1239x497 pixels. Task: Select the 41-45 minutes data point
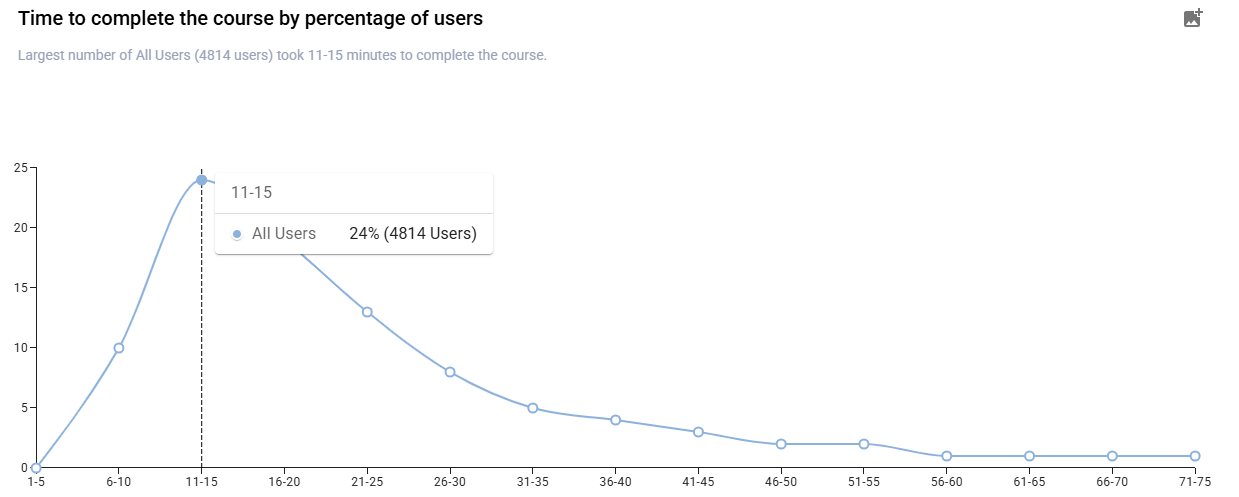[698, 432]
